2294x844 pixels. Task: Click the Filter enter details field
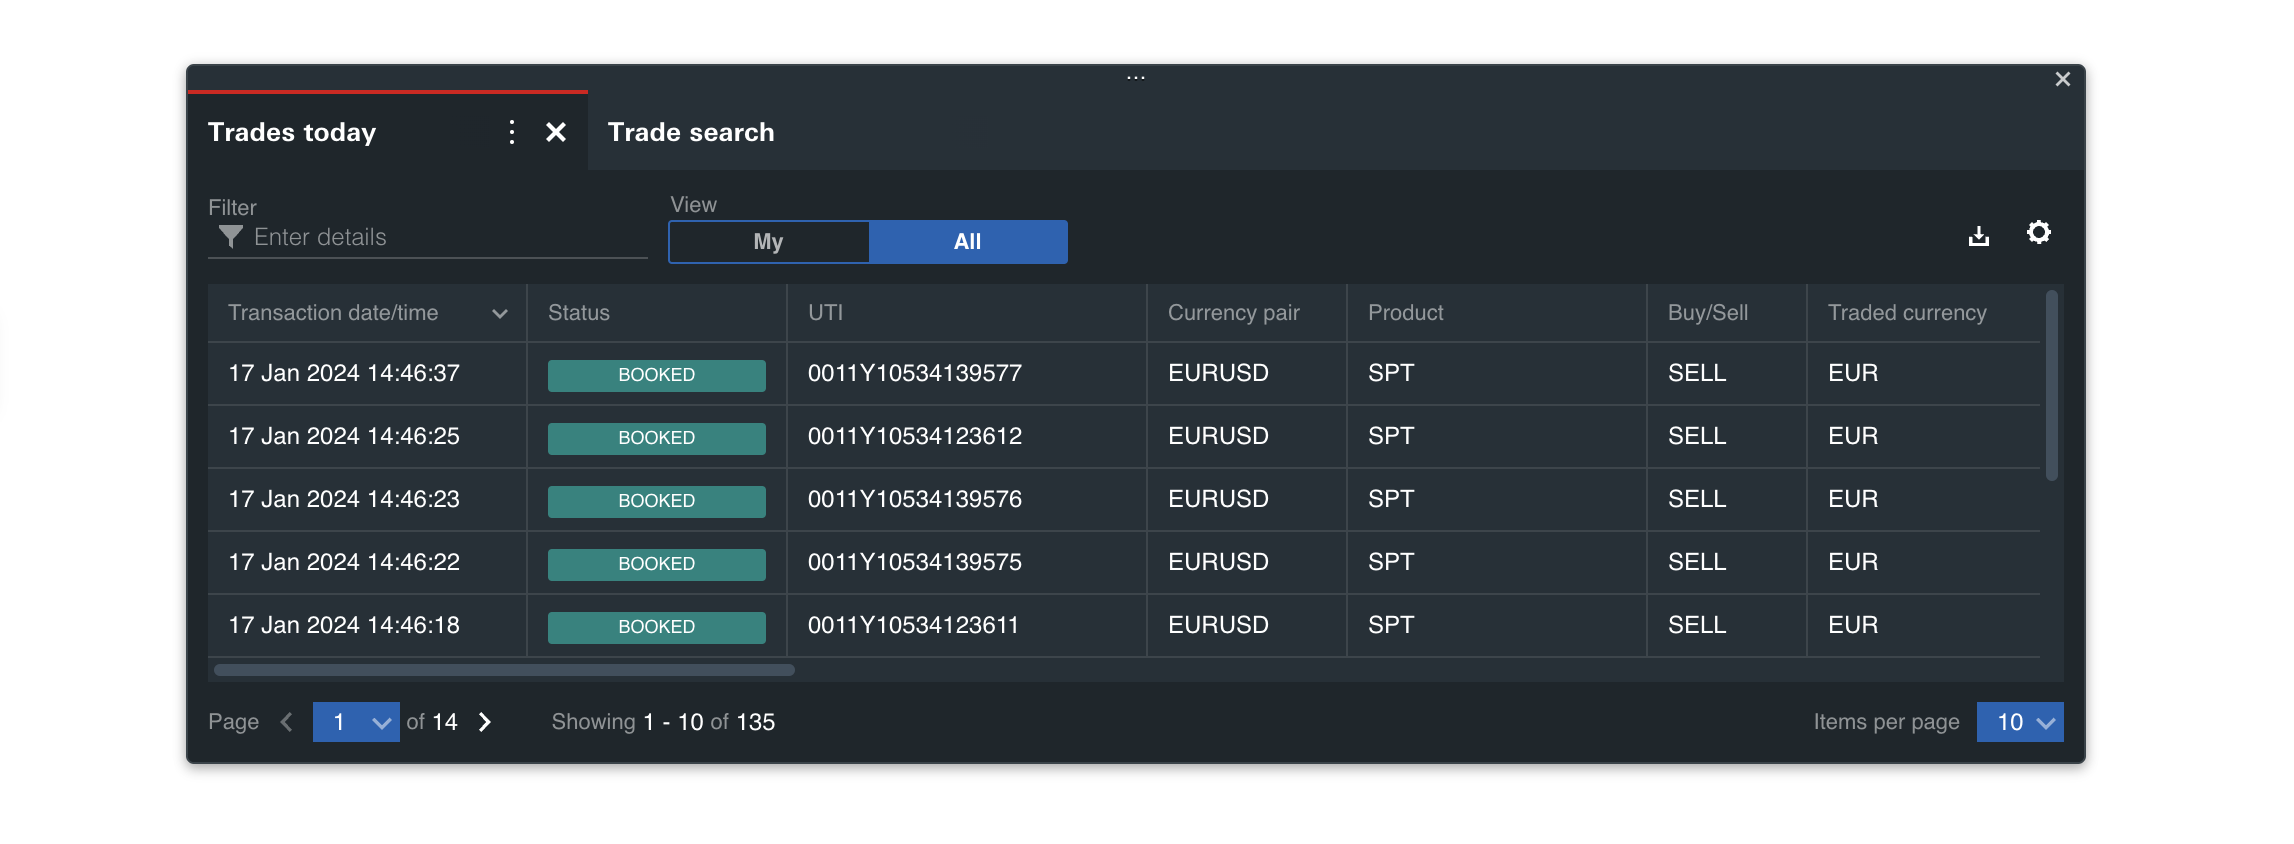coord(440,238)
